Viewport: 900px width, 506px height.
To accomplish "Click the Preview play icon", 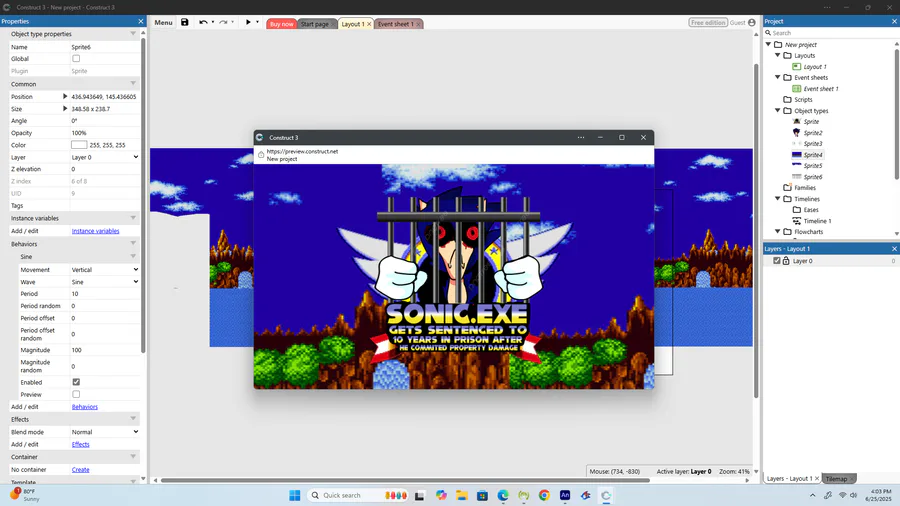I will (x=248, y=22).
